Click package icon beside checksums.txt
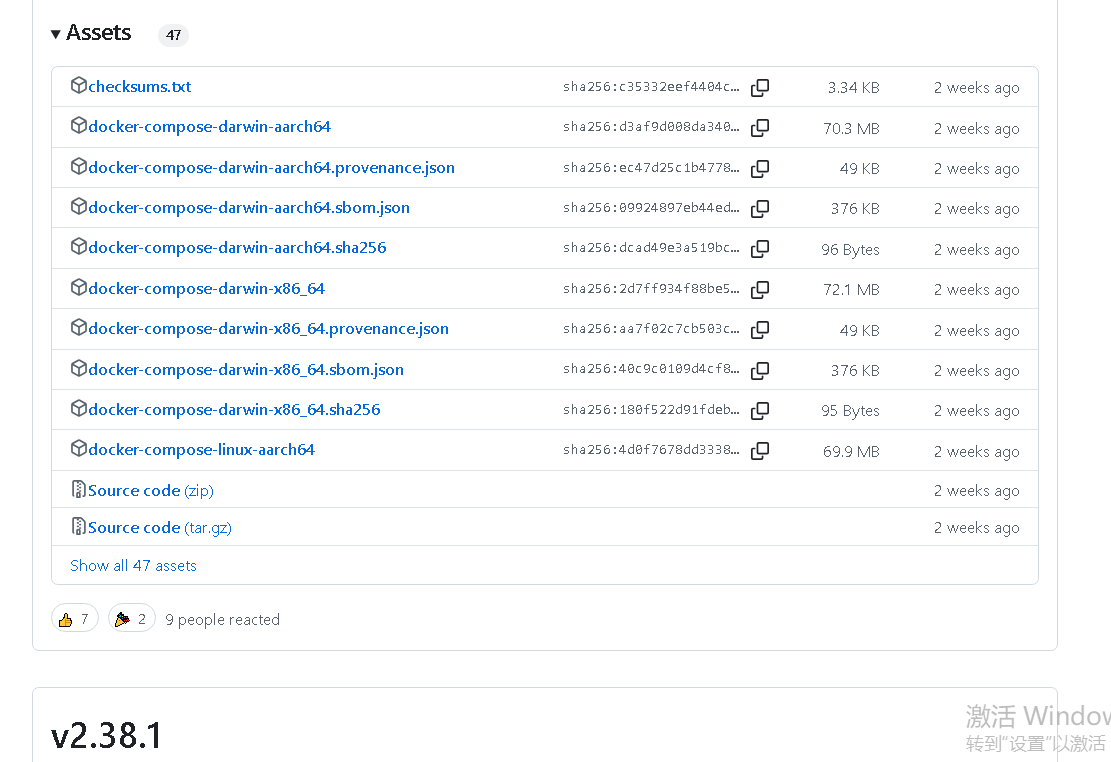This screenshot has height=762, width=1111. pyautogui.click(x=79, y=85)
